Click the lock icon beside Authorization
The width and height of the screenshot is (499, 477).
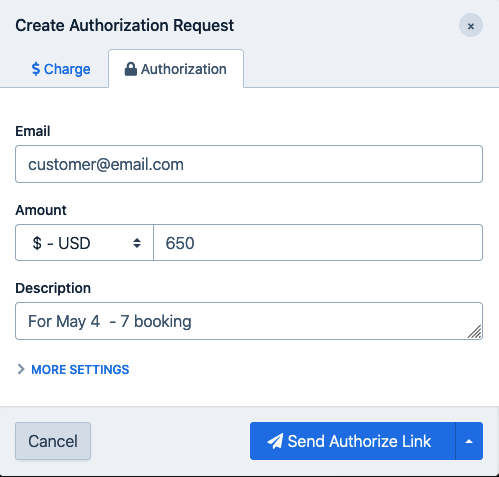[x=130, y=69]
